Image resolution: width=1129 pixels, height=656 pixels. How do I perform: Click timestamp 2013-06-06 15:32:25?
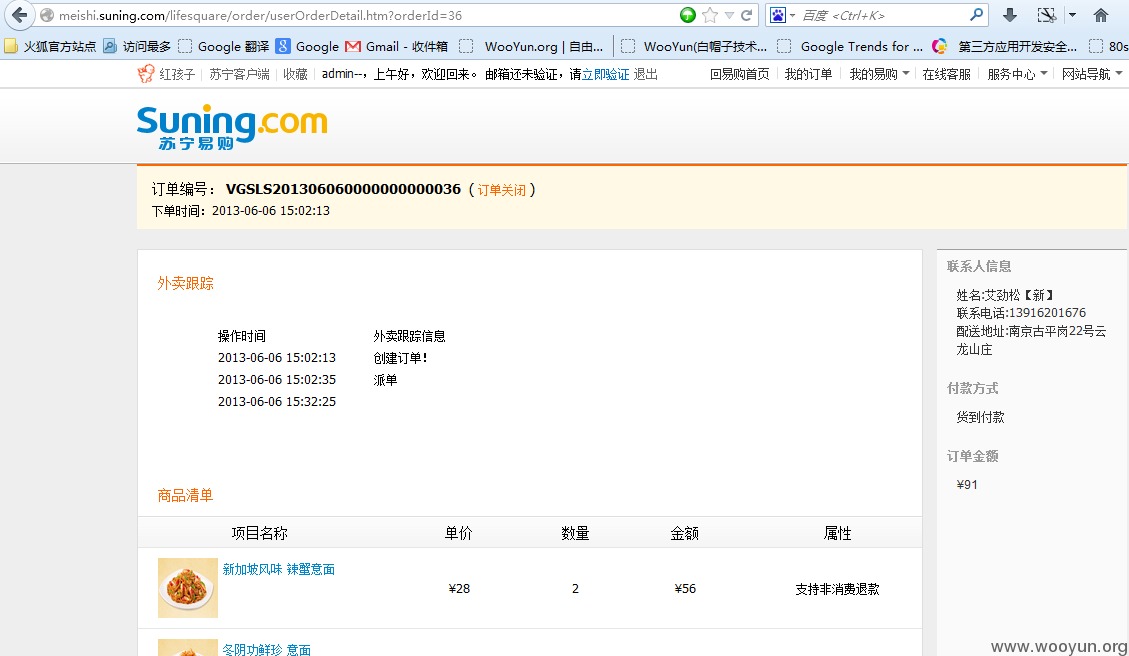(276, 401)
